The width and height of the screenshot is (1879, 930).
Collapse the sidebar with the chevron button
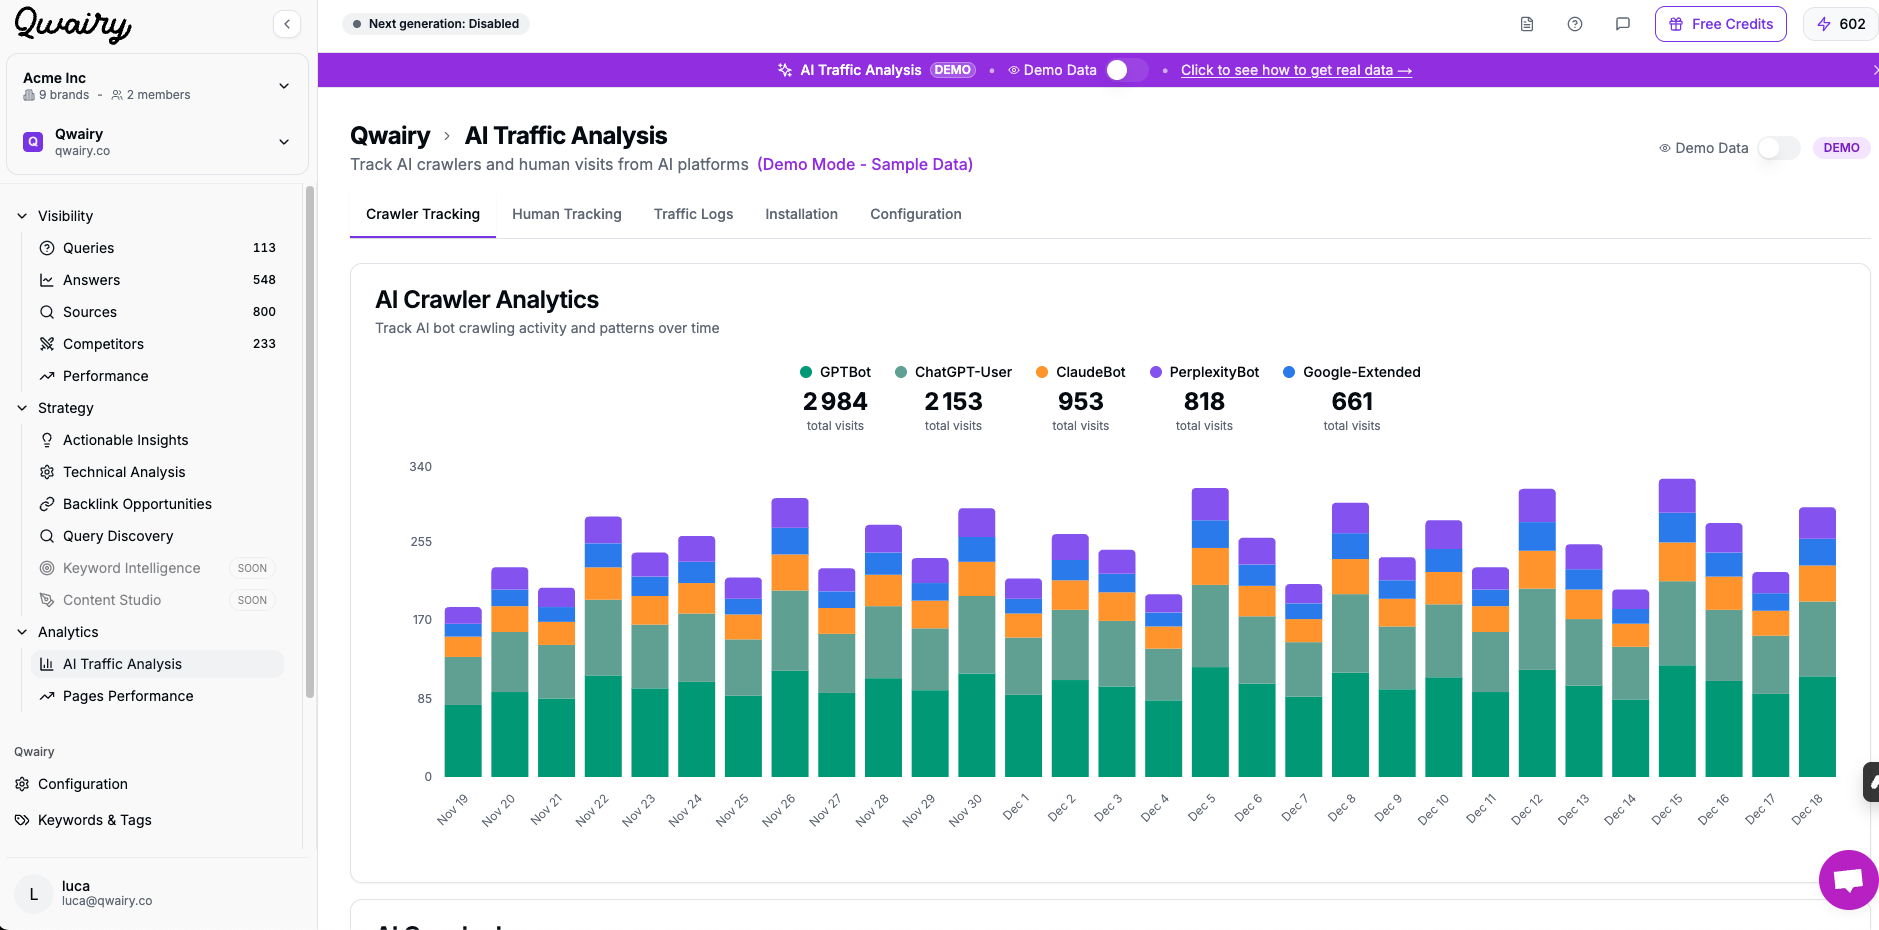point(287,24)
